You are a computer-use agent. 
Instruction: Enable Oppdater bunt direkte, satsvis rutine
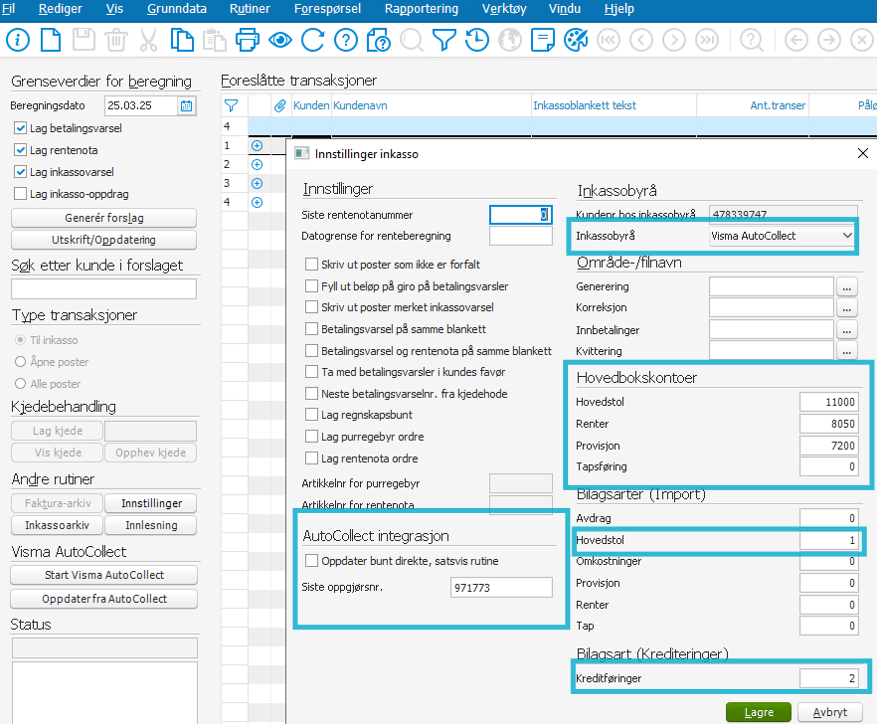312,561
